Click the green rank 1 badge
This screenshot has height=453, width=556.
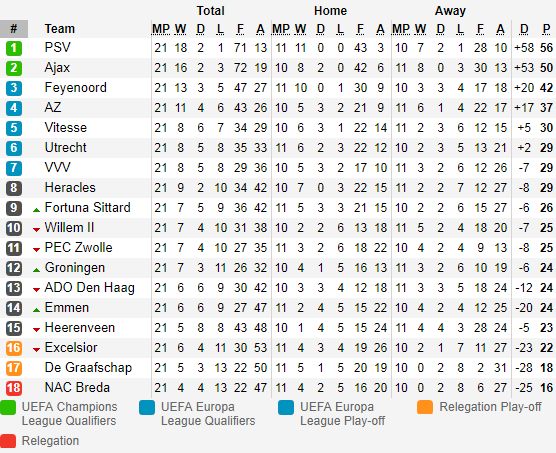click(x=14, y=48)
